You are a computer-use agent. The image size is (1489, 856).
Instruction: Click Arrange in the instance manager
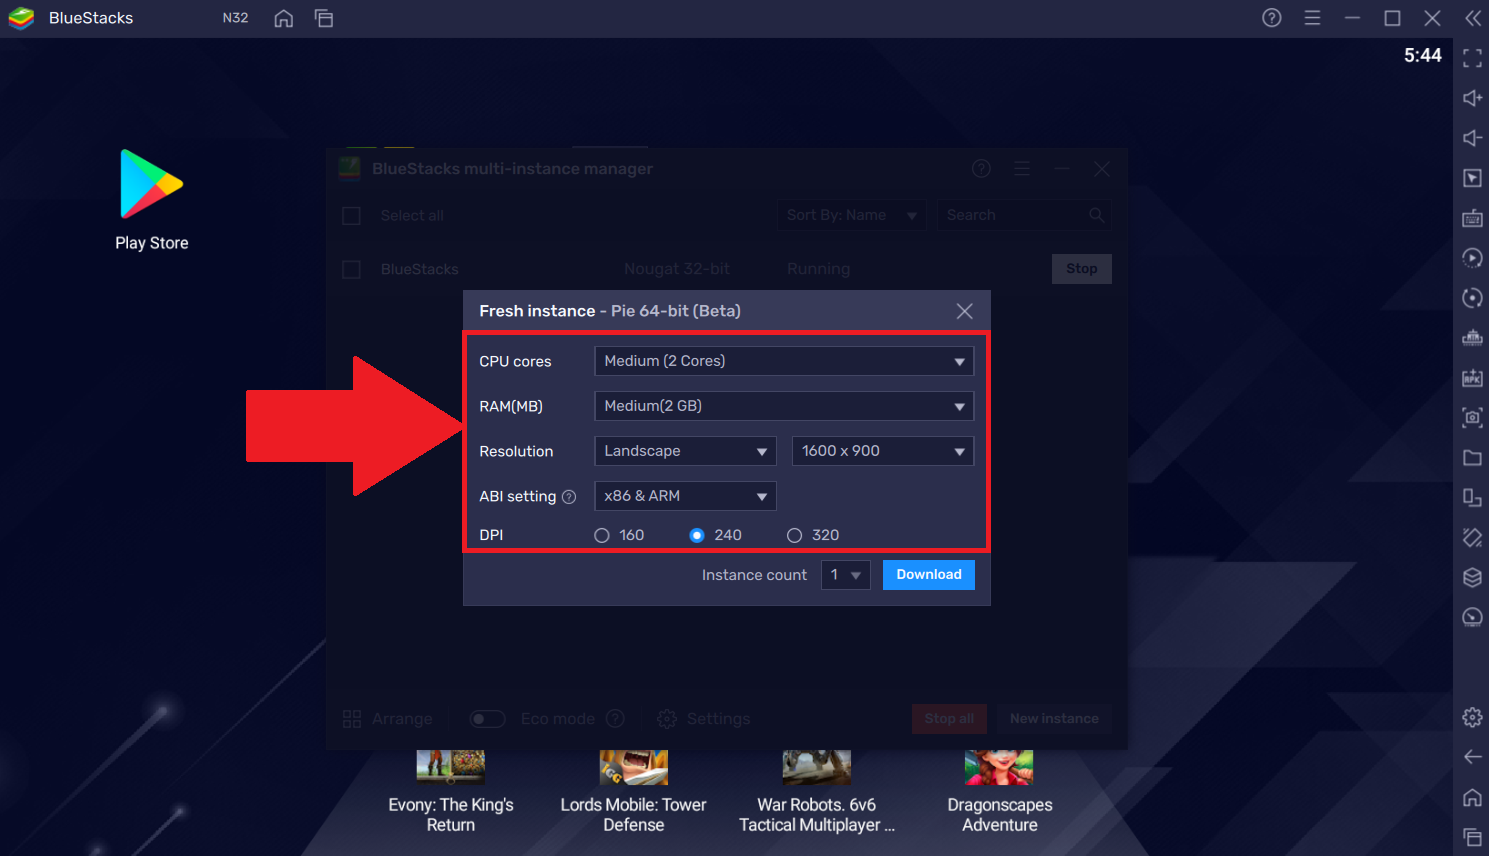388,719
